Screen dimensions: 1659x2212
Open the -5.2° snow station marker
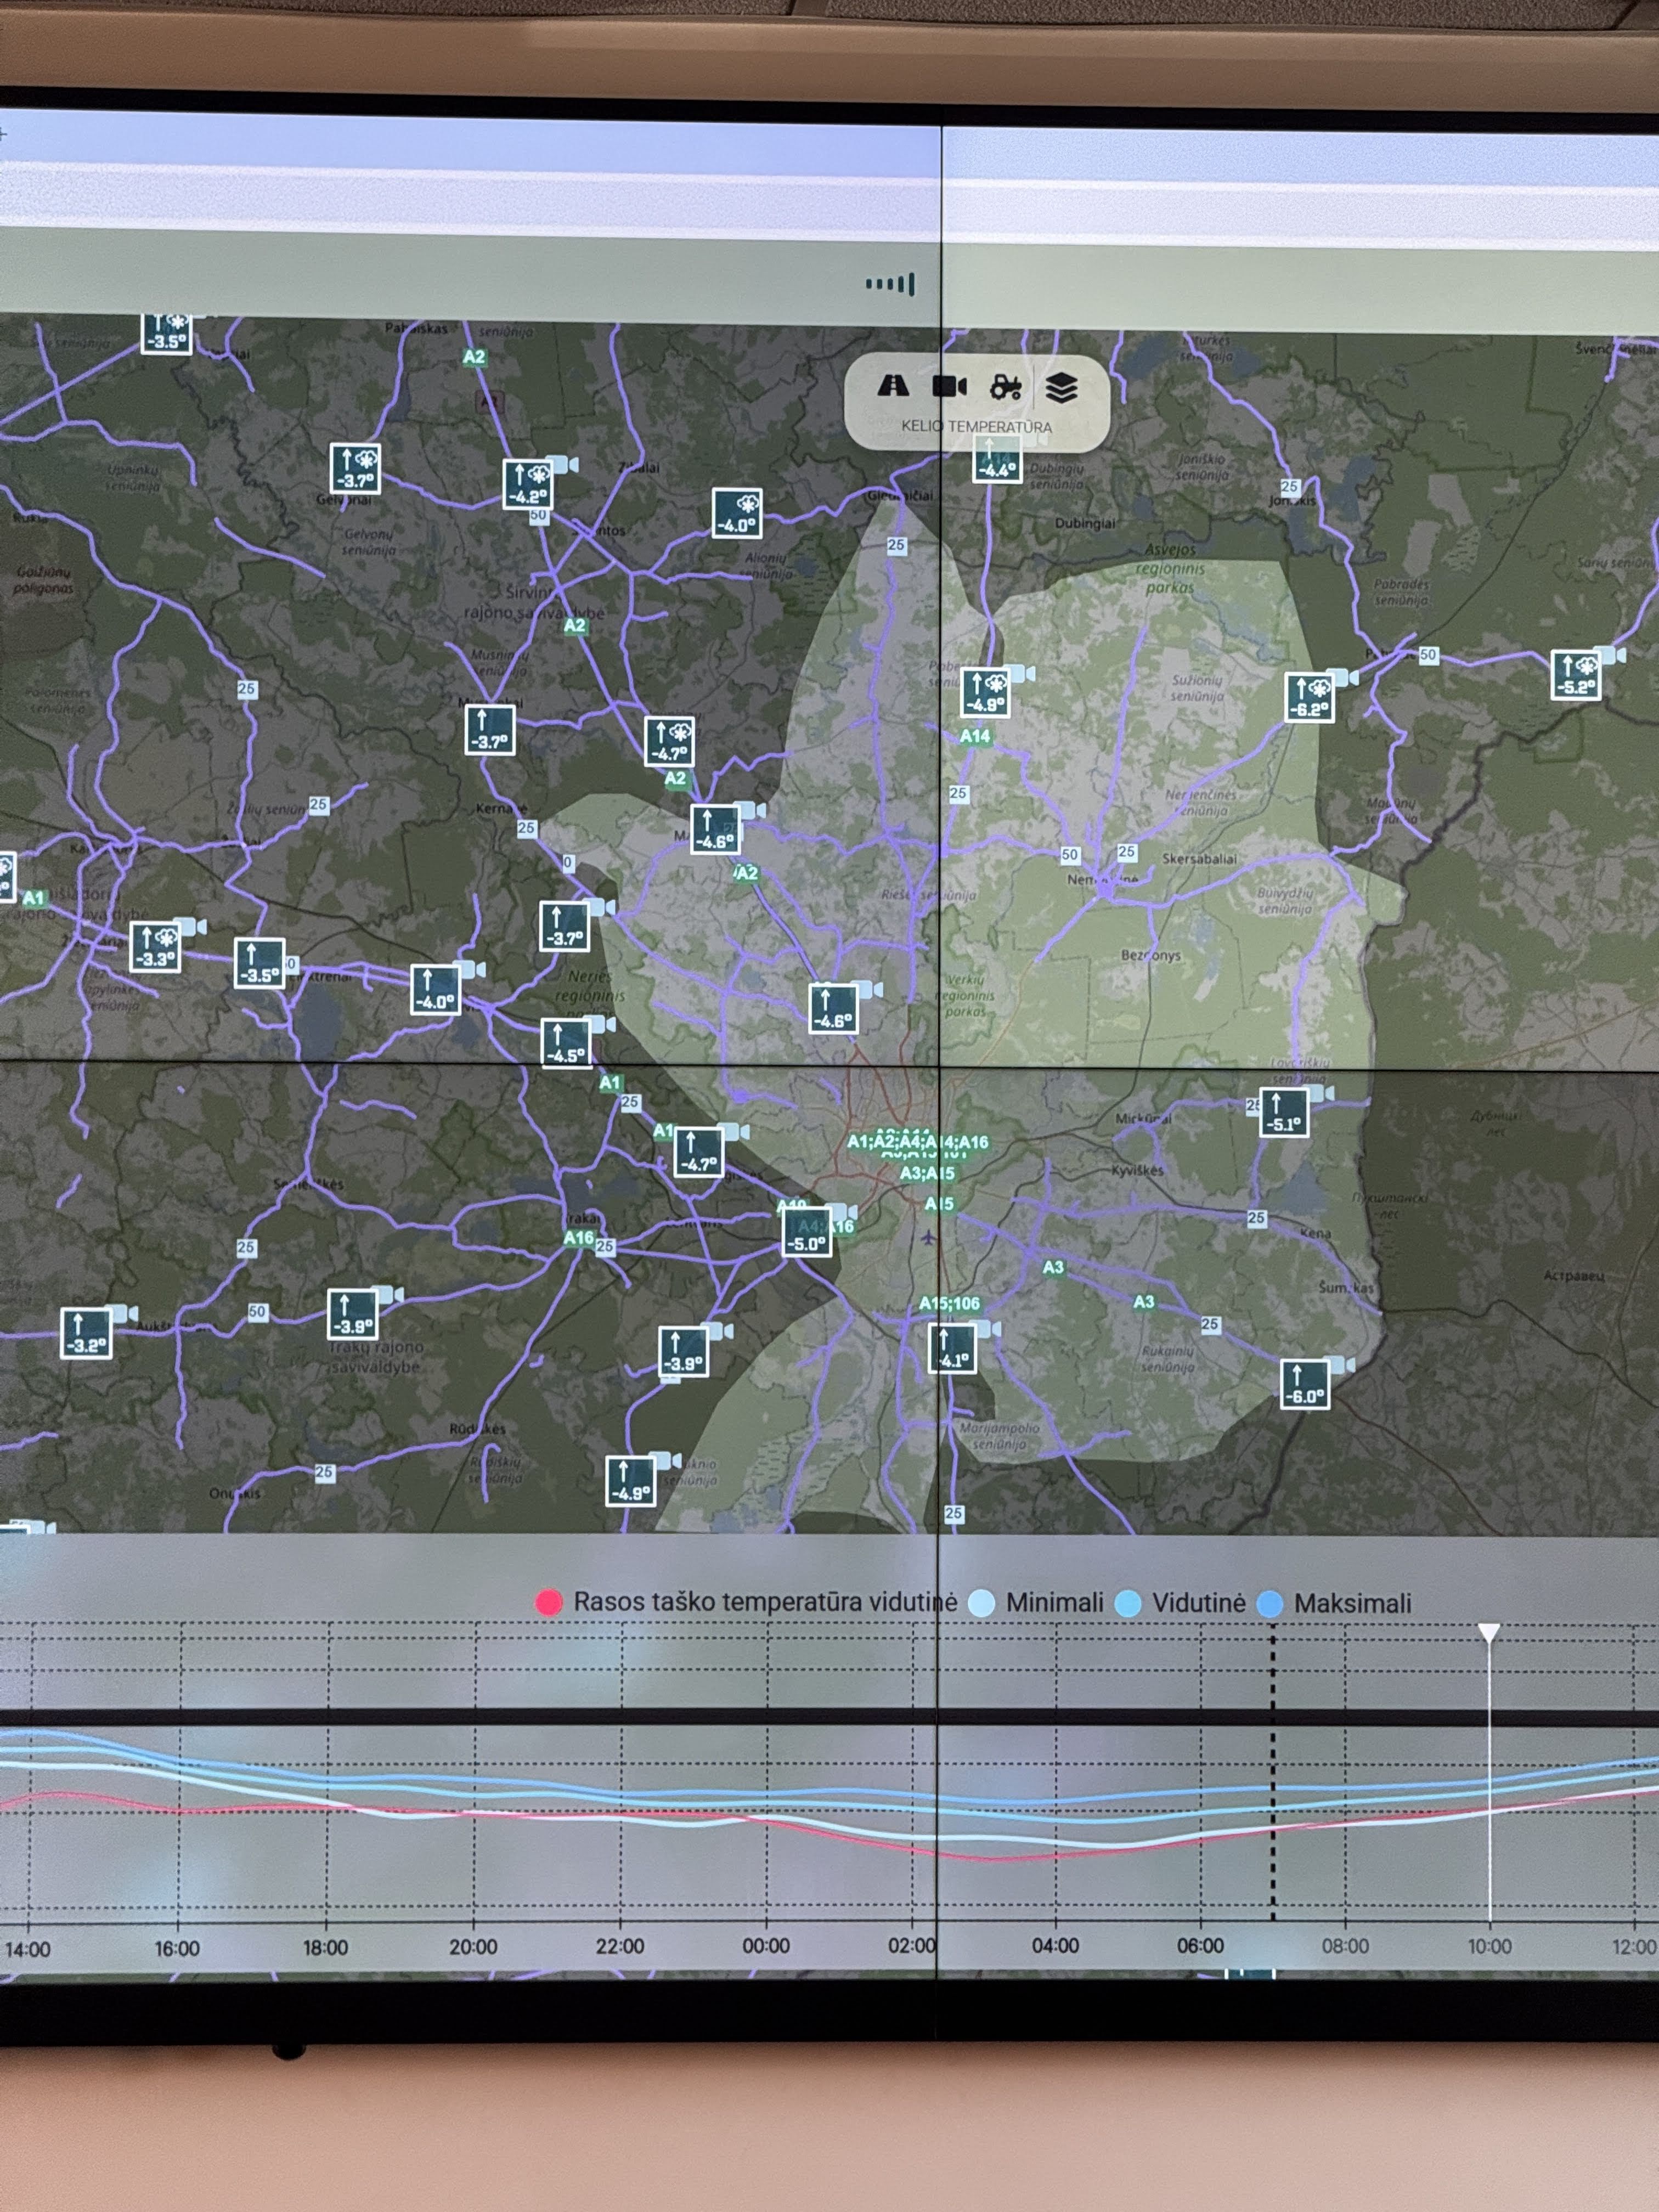pos(1575,675)
